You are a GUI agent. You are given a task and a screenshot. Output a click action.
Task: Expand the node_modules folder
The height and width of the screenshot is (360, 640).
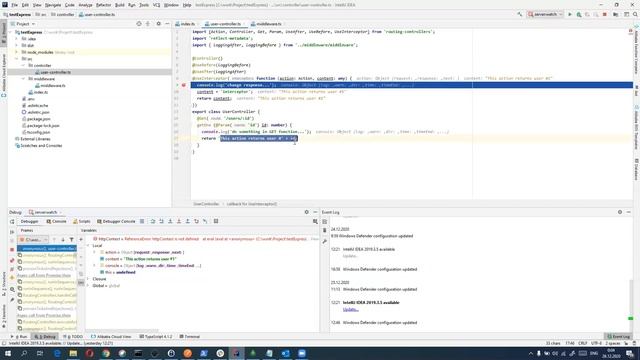point(17,52)
